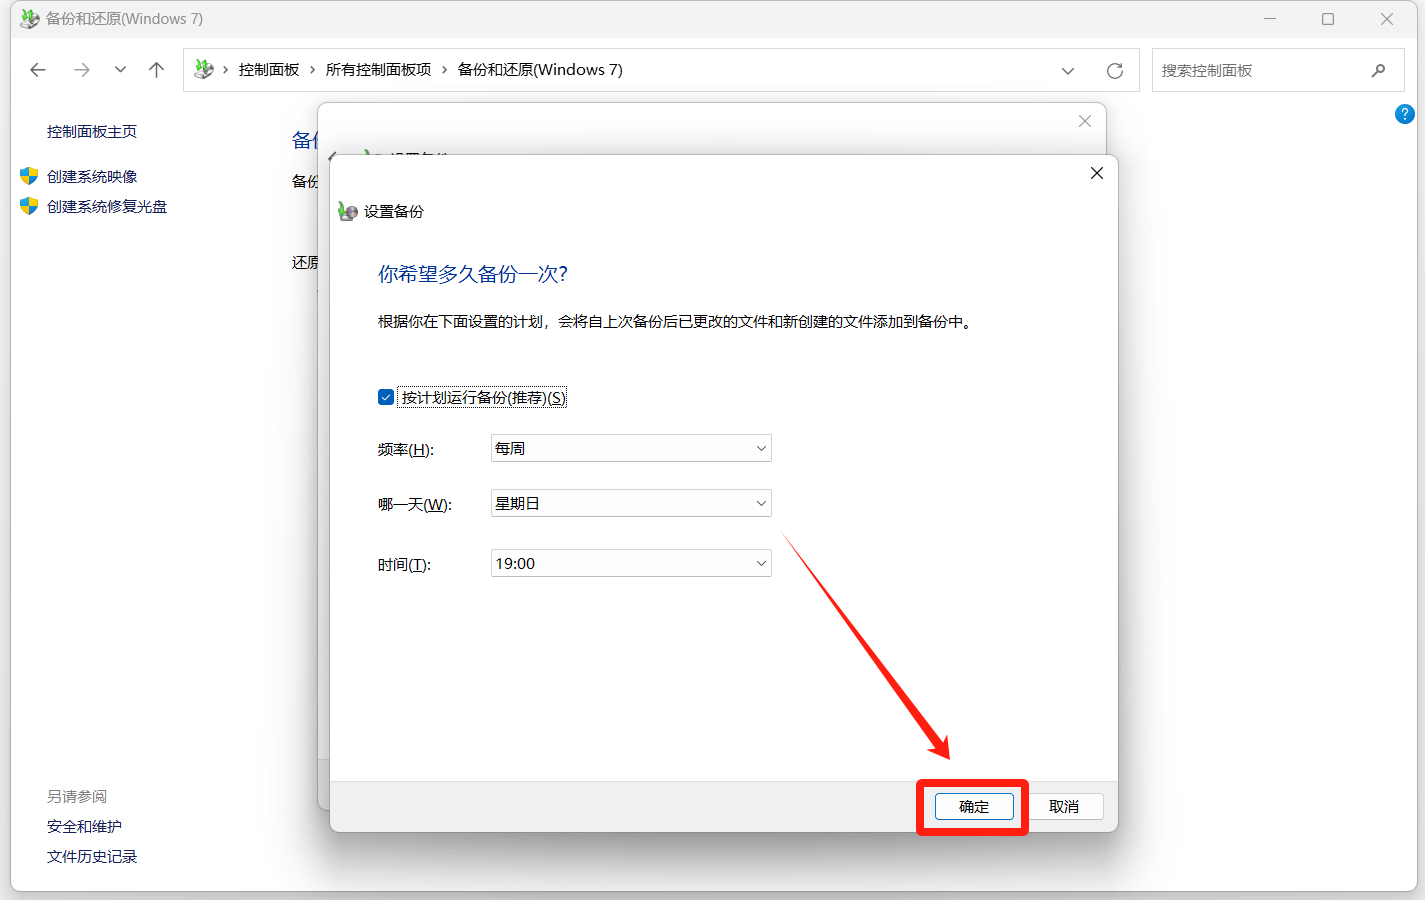
Task: Select 所有控制面板项 in the breadcrumb
Action: pos(378,70)
